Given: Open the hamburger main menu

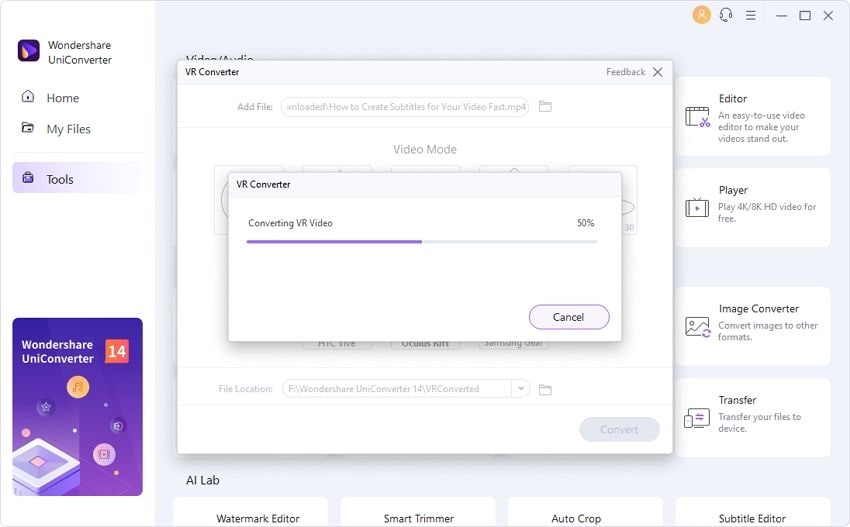Looking at the screenshot, I should 751,15.
